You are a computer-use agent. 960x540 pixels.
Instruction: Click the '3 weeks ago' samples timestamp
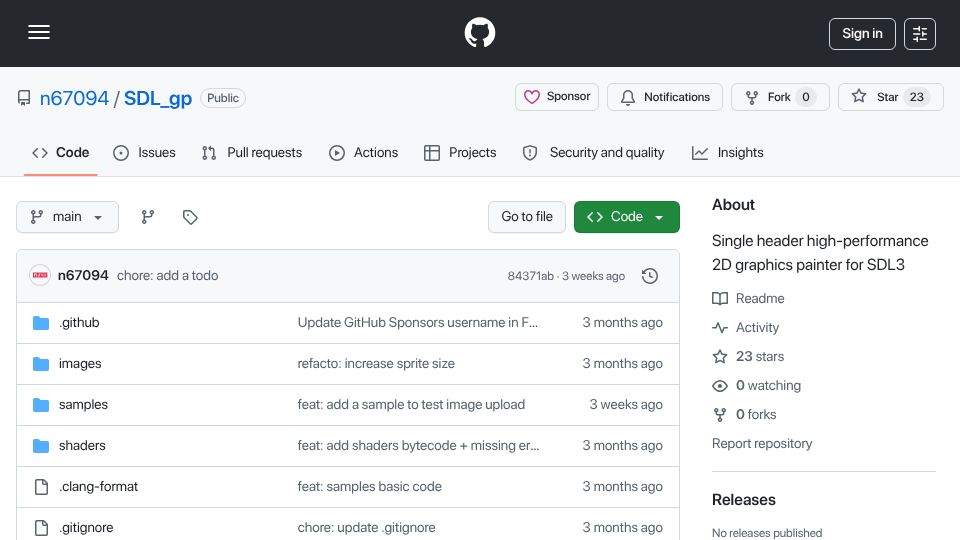tap(626, 405)
